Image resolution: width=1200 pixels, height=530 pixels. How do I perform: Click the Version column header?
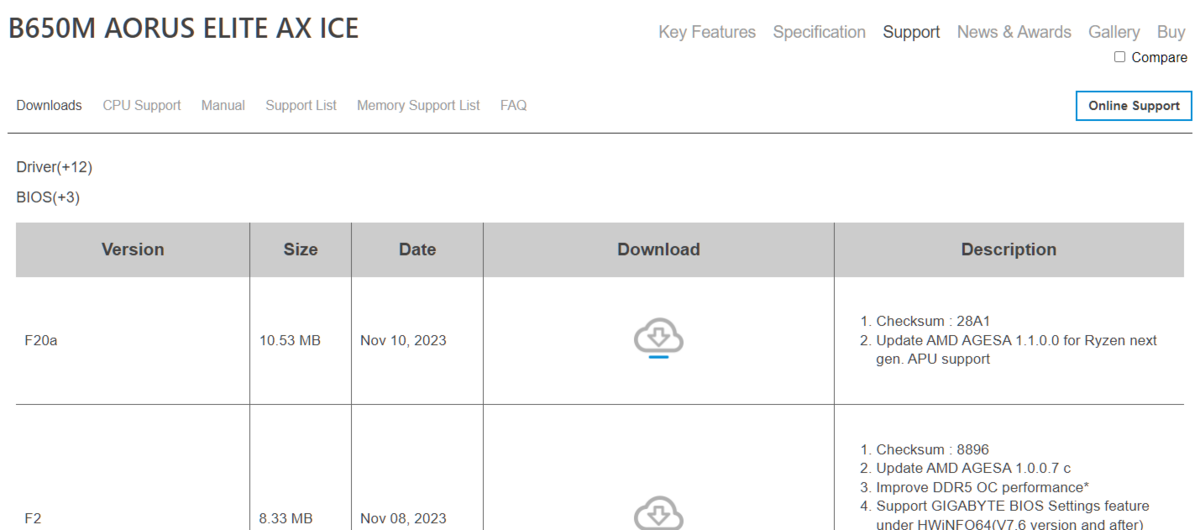pyautogui.click(x=133, y=250)
